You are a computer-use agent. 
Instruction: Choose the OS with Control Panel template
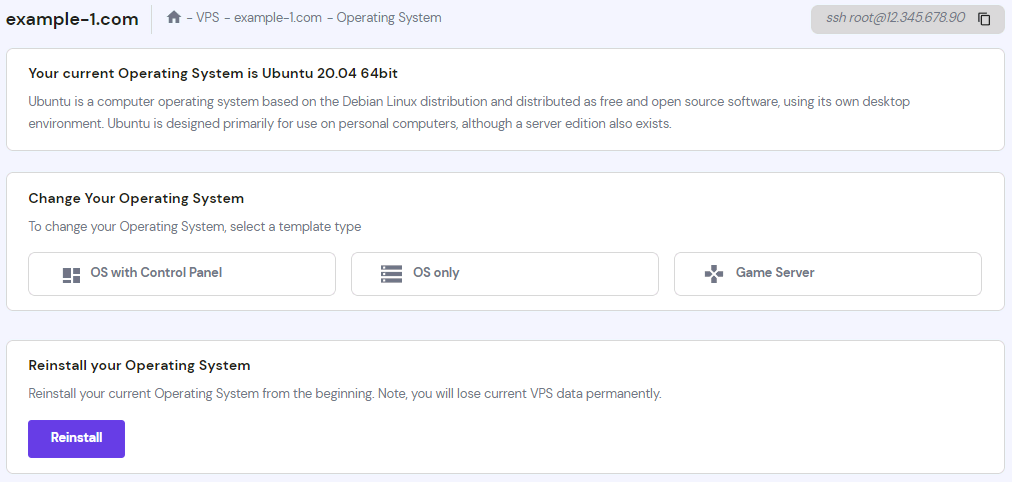coord(182,274)
